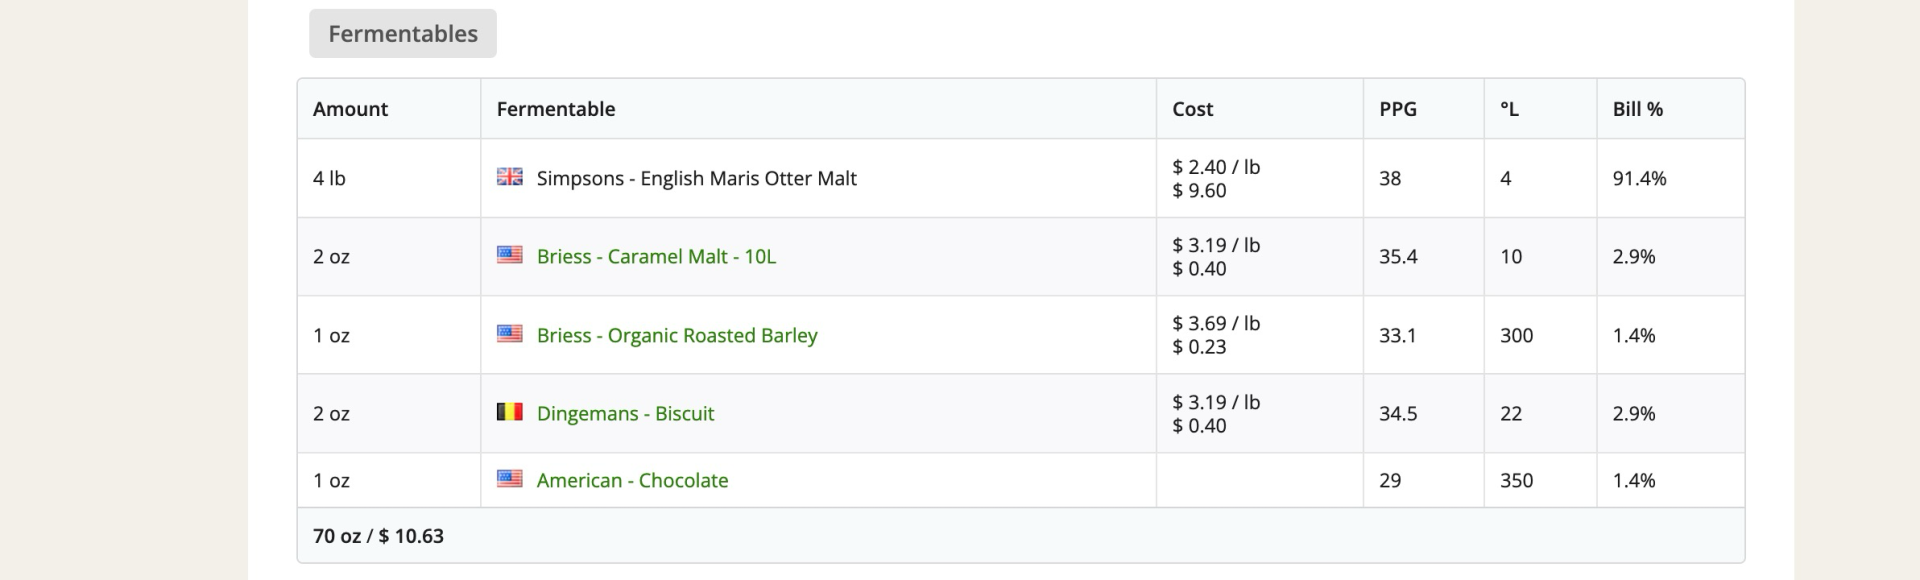Image resolution: width=1920 pixels, height=580 pixels.
Task: Click the Fermentable column header
Action: pos(556,109)
